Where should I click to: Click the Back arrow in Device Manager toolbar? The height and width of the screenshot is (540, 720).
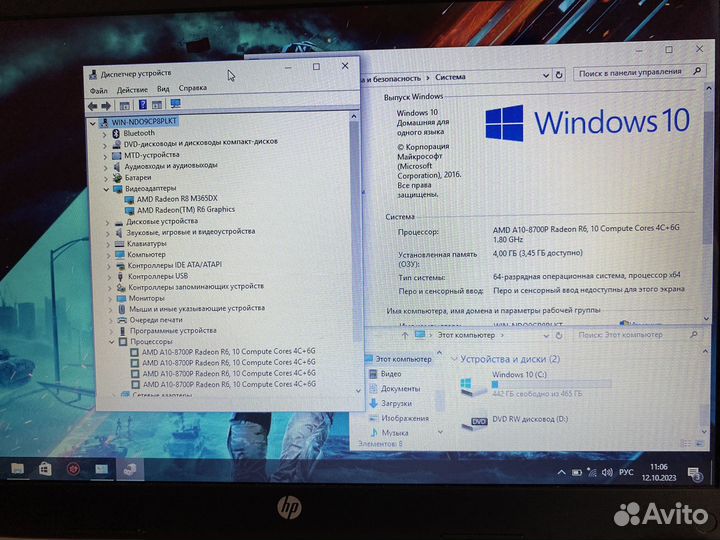click(x=92, y=106)
